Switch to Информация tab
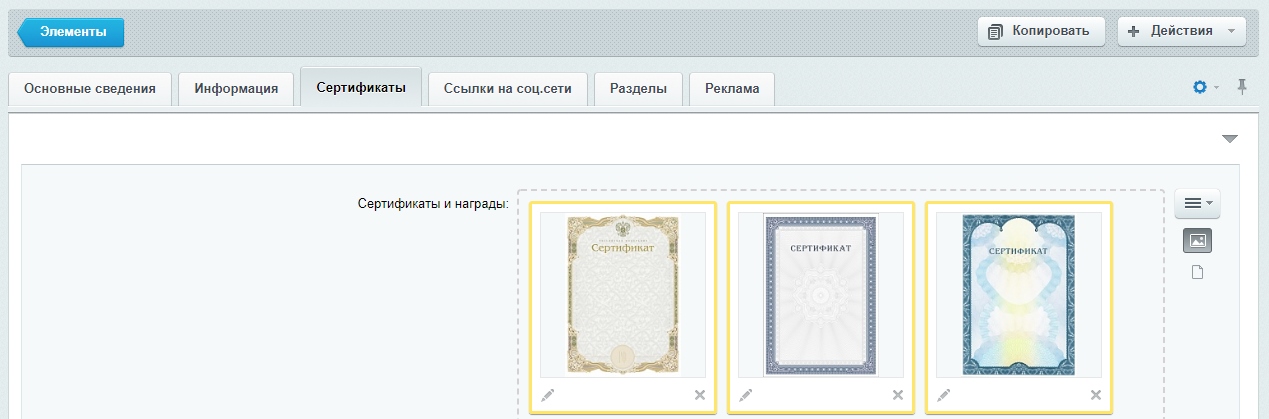Viewport: 1269px width, 419px height. pyautogui.click(x=236, y=88)
